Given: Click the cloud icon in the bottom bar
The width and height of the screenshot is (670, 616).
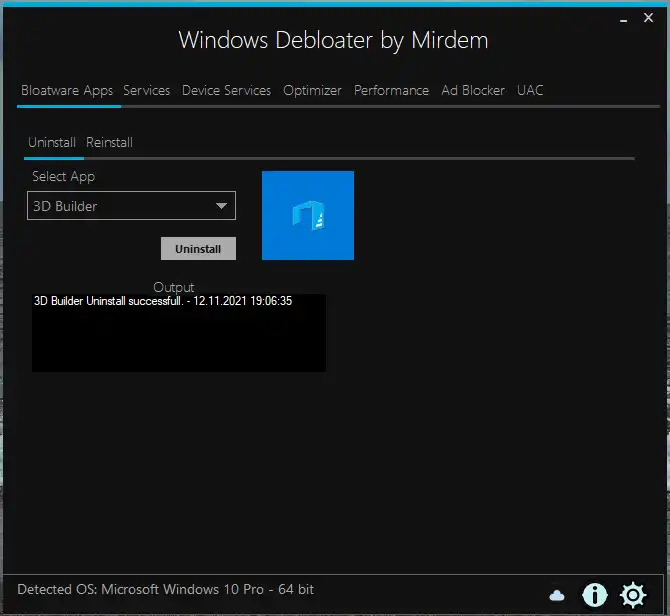Looking at the screenshot, I should pyautogui.click(x=556, y=595).
